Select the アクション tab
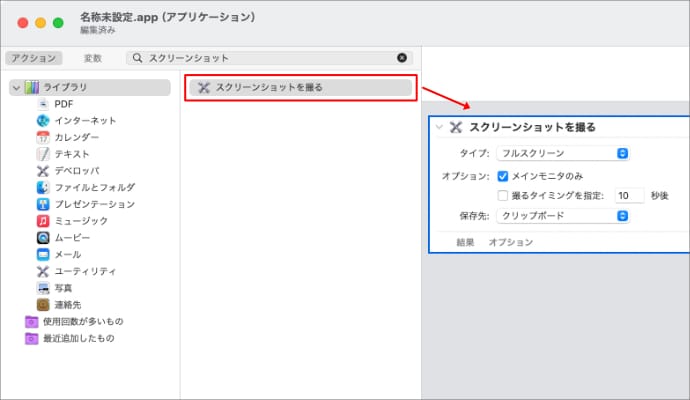 (x=33, y=58)
